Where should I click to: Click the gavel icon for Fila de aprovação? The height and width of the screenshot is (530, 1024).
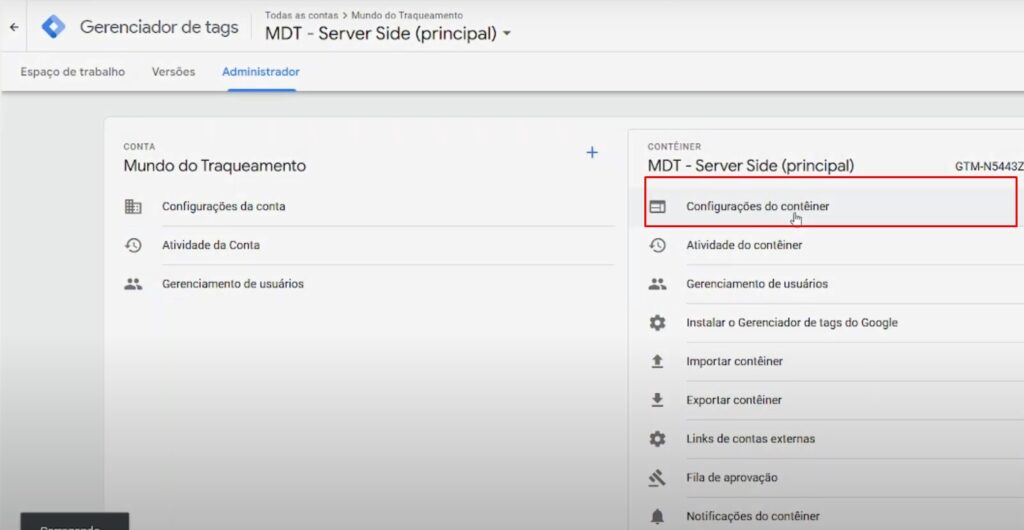(x=657, y=478)
